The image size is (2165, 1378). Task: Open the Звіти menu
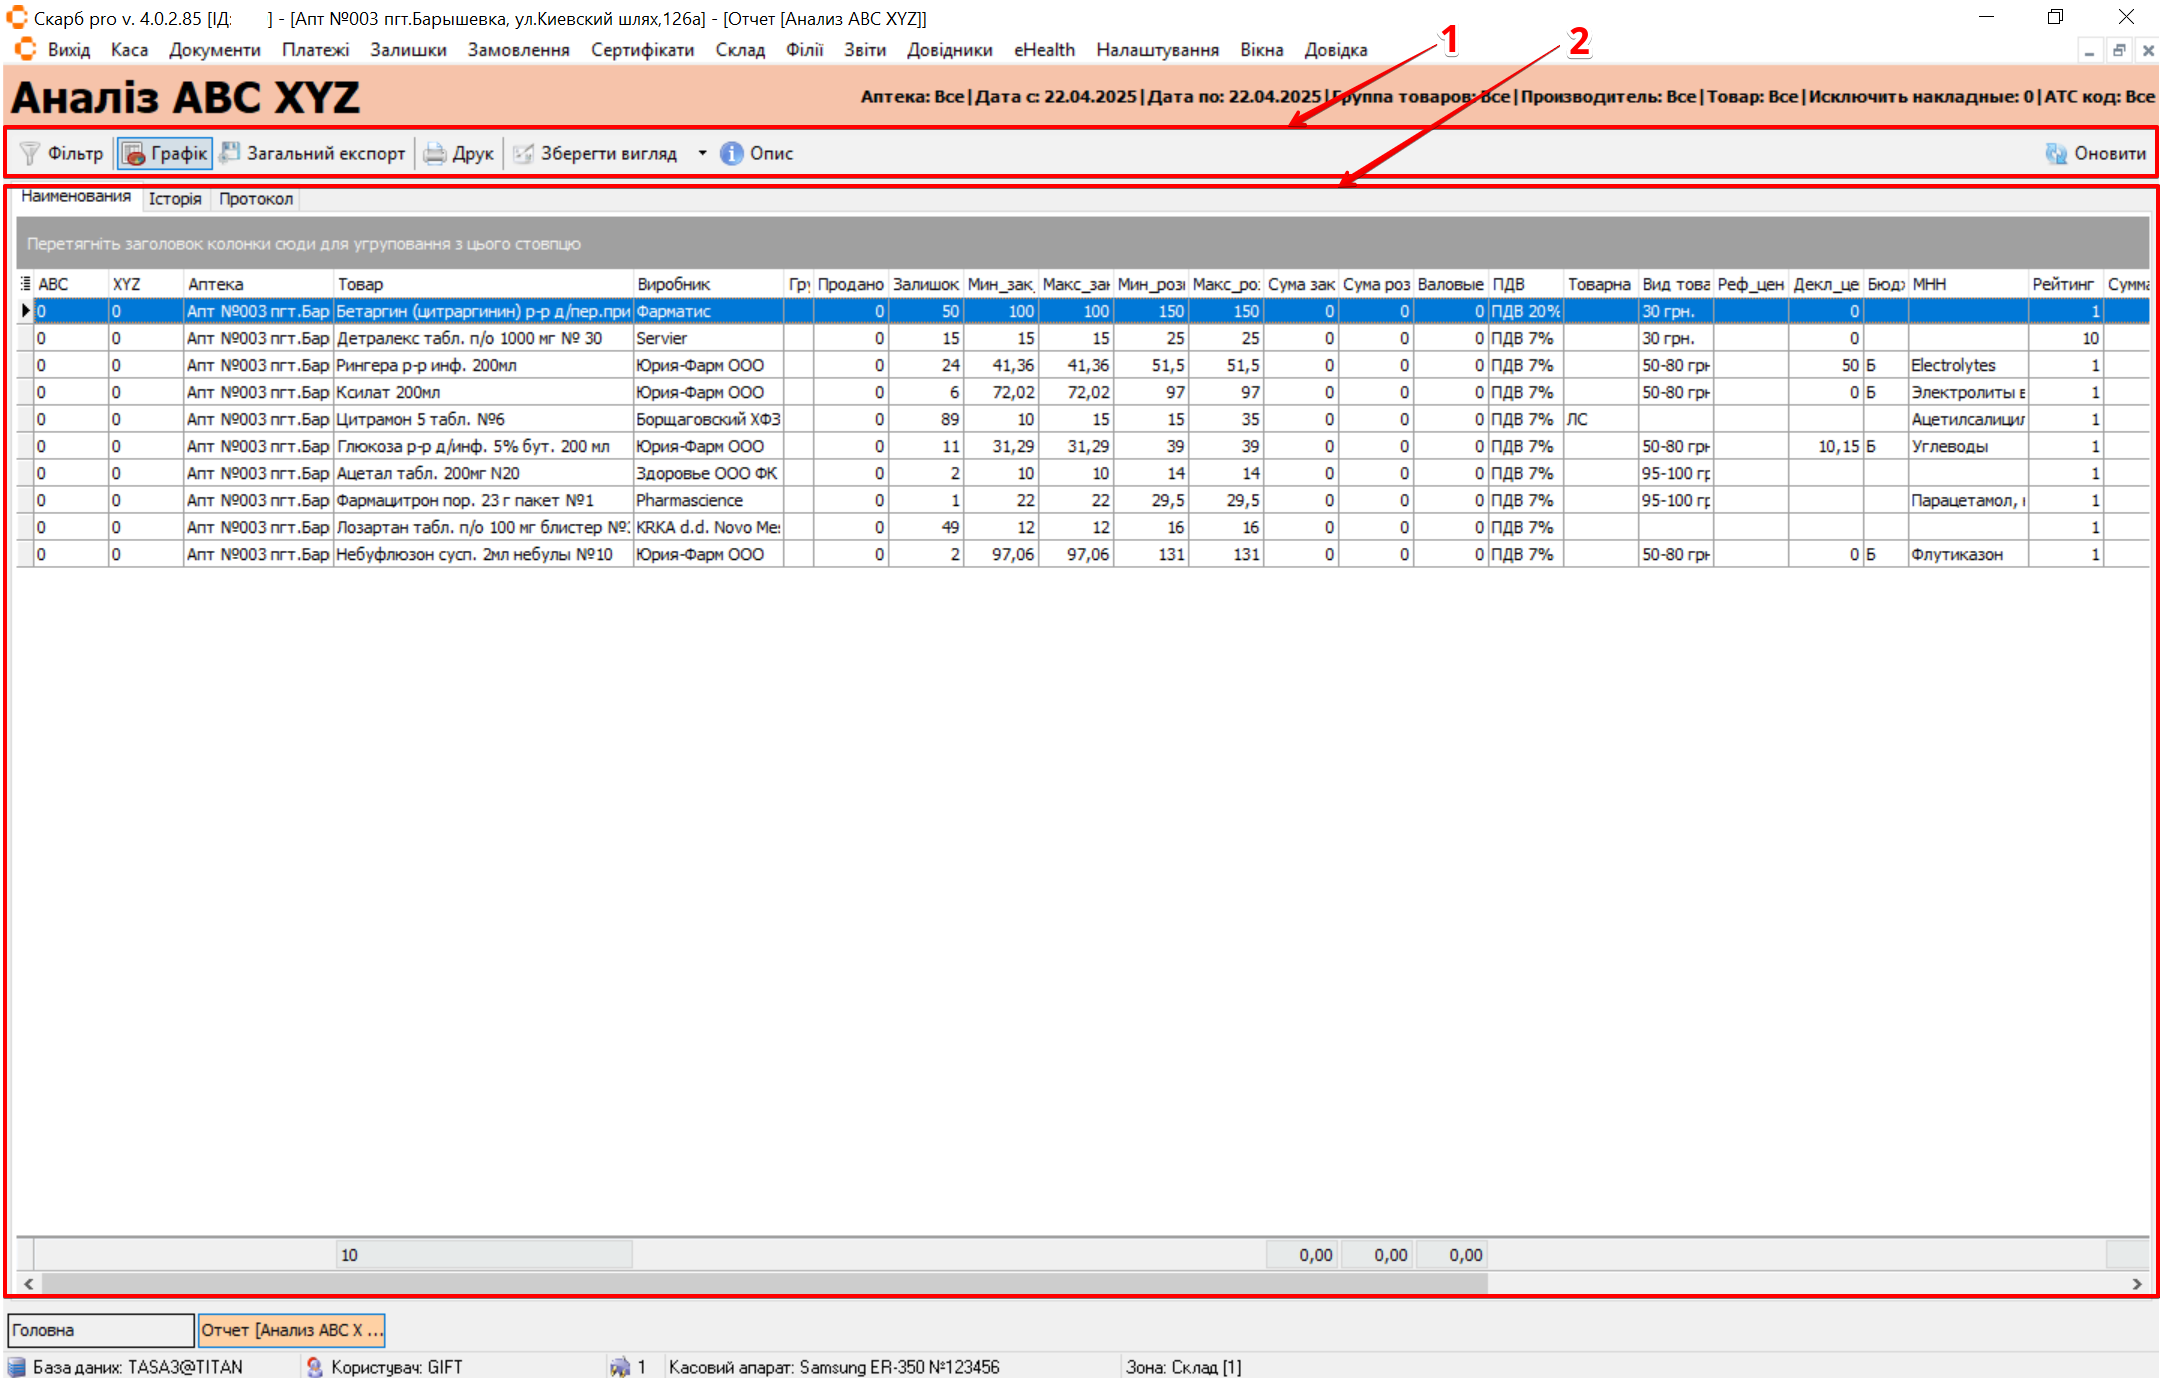(x=864, y=50)
